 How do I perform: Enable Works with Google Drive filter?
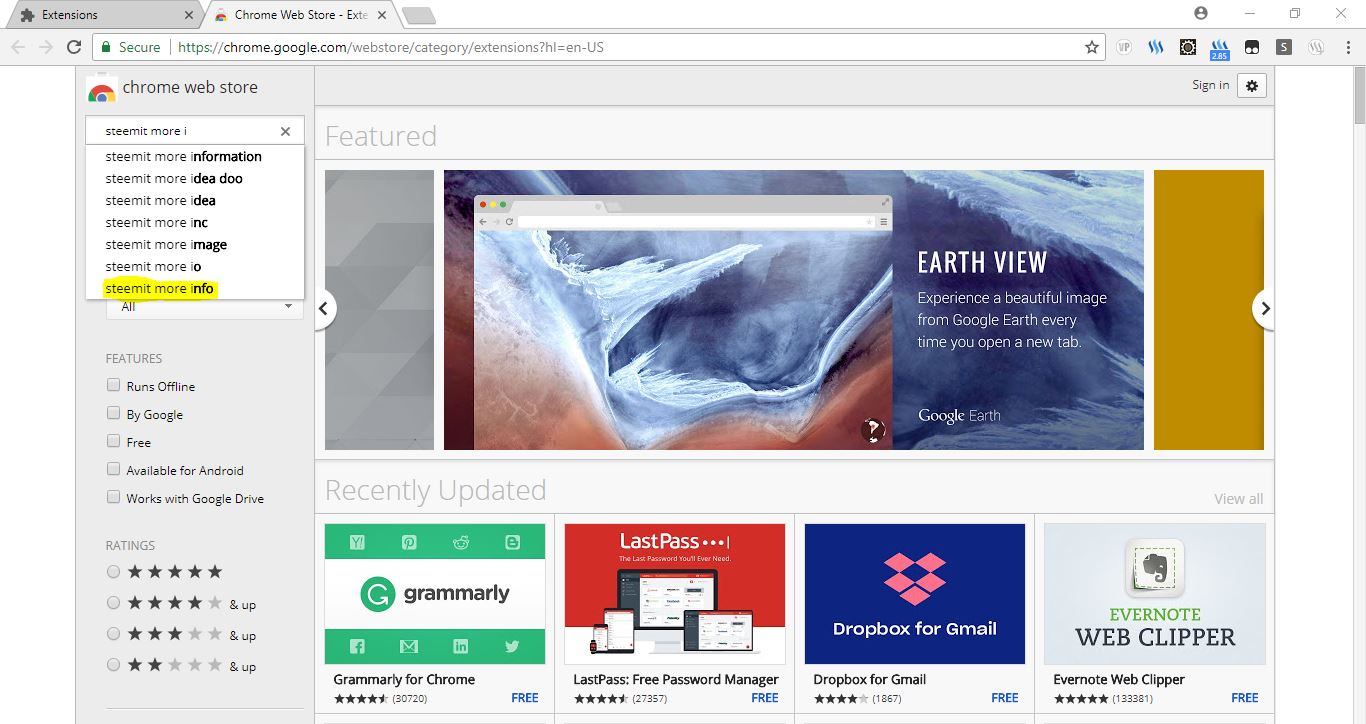[x=113, y=498]
